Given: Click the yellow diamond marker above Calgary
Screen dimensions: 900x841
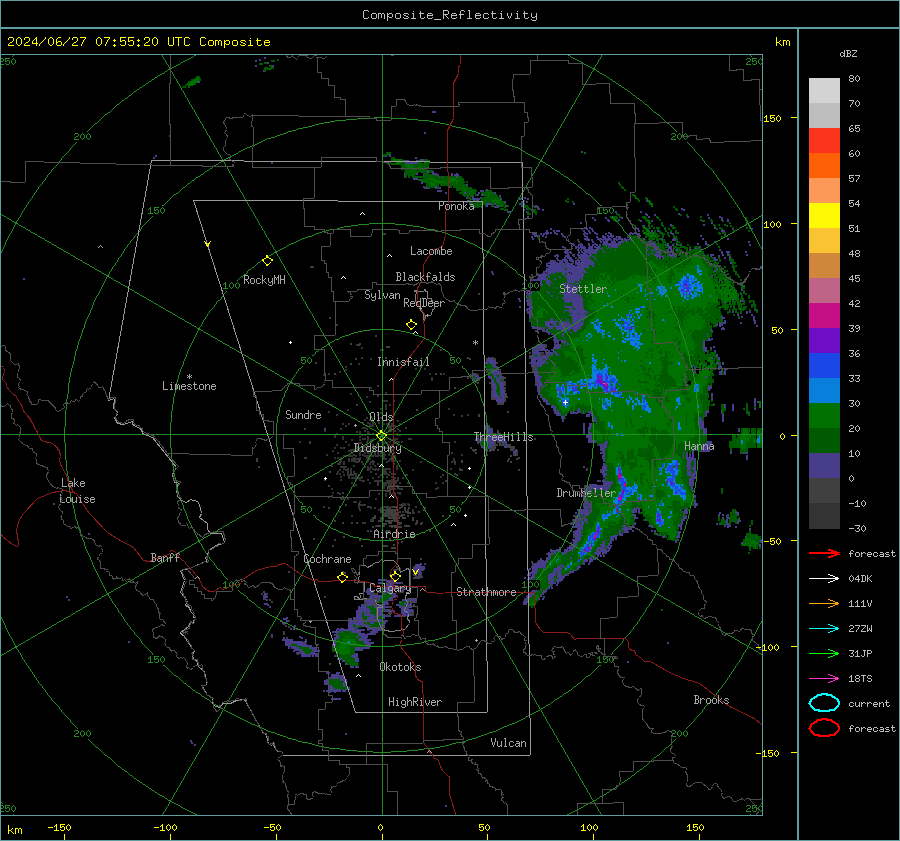Looking at the screenshot, I should pos(395,576).
